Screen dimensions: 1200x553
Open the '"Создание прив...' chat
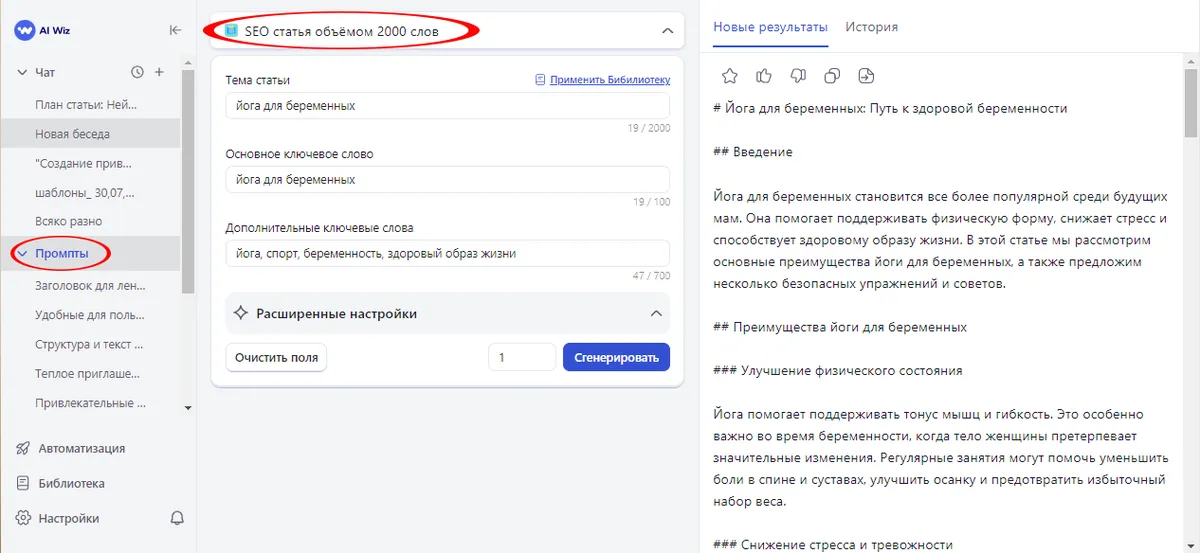click(x=83, y=163)
